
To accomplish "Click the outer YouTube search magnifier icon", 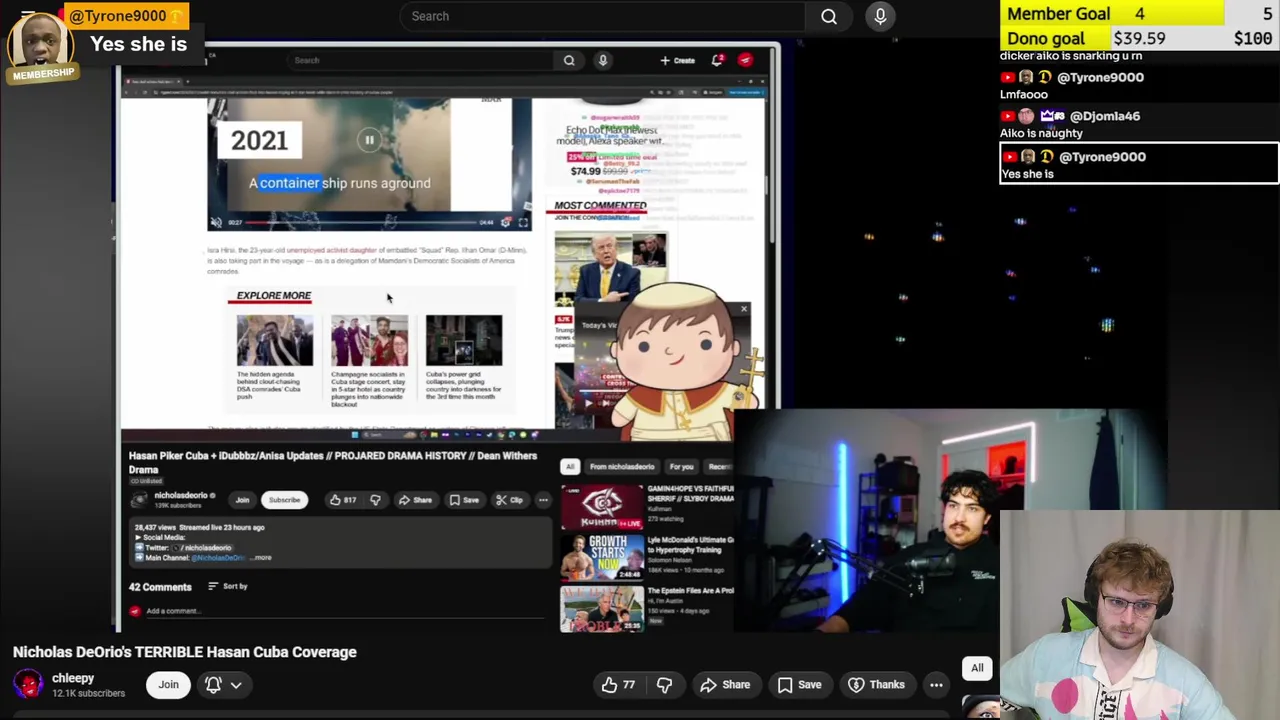I will coord(829,16).
